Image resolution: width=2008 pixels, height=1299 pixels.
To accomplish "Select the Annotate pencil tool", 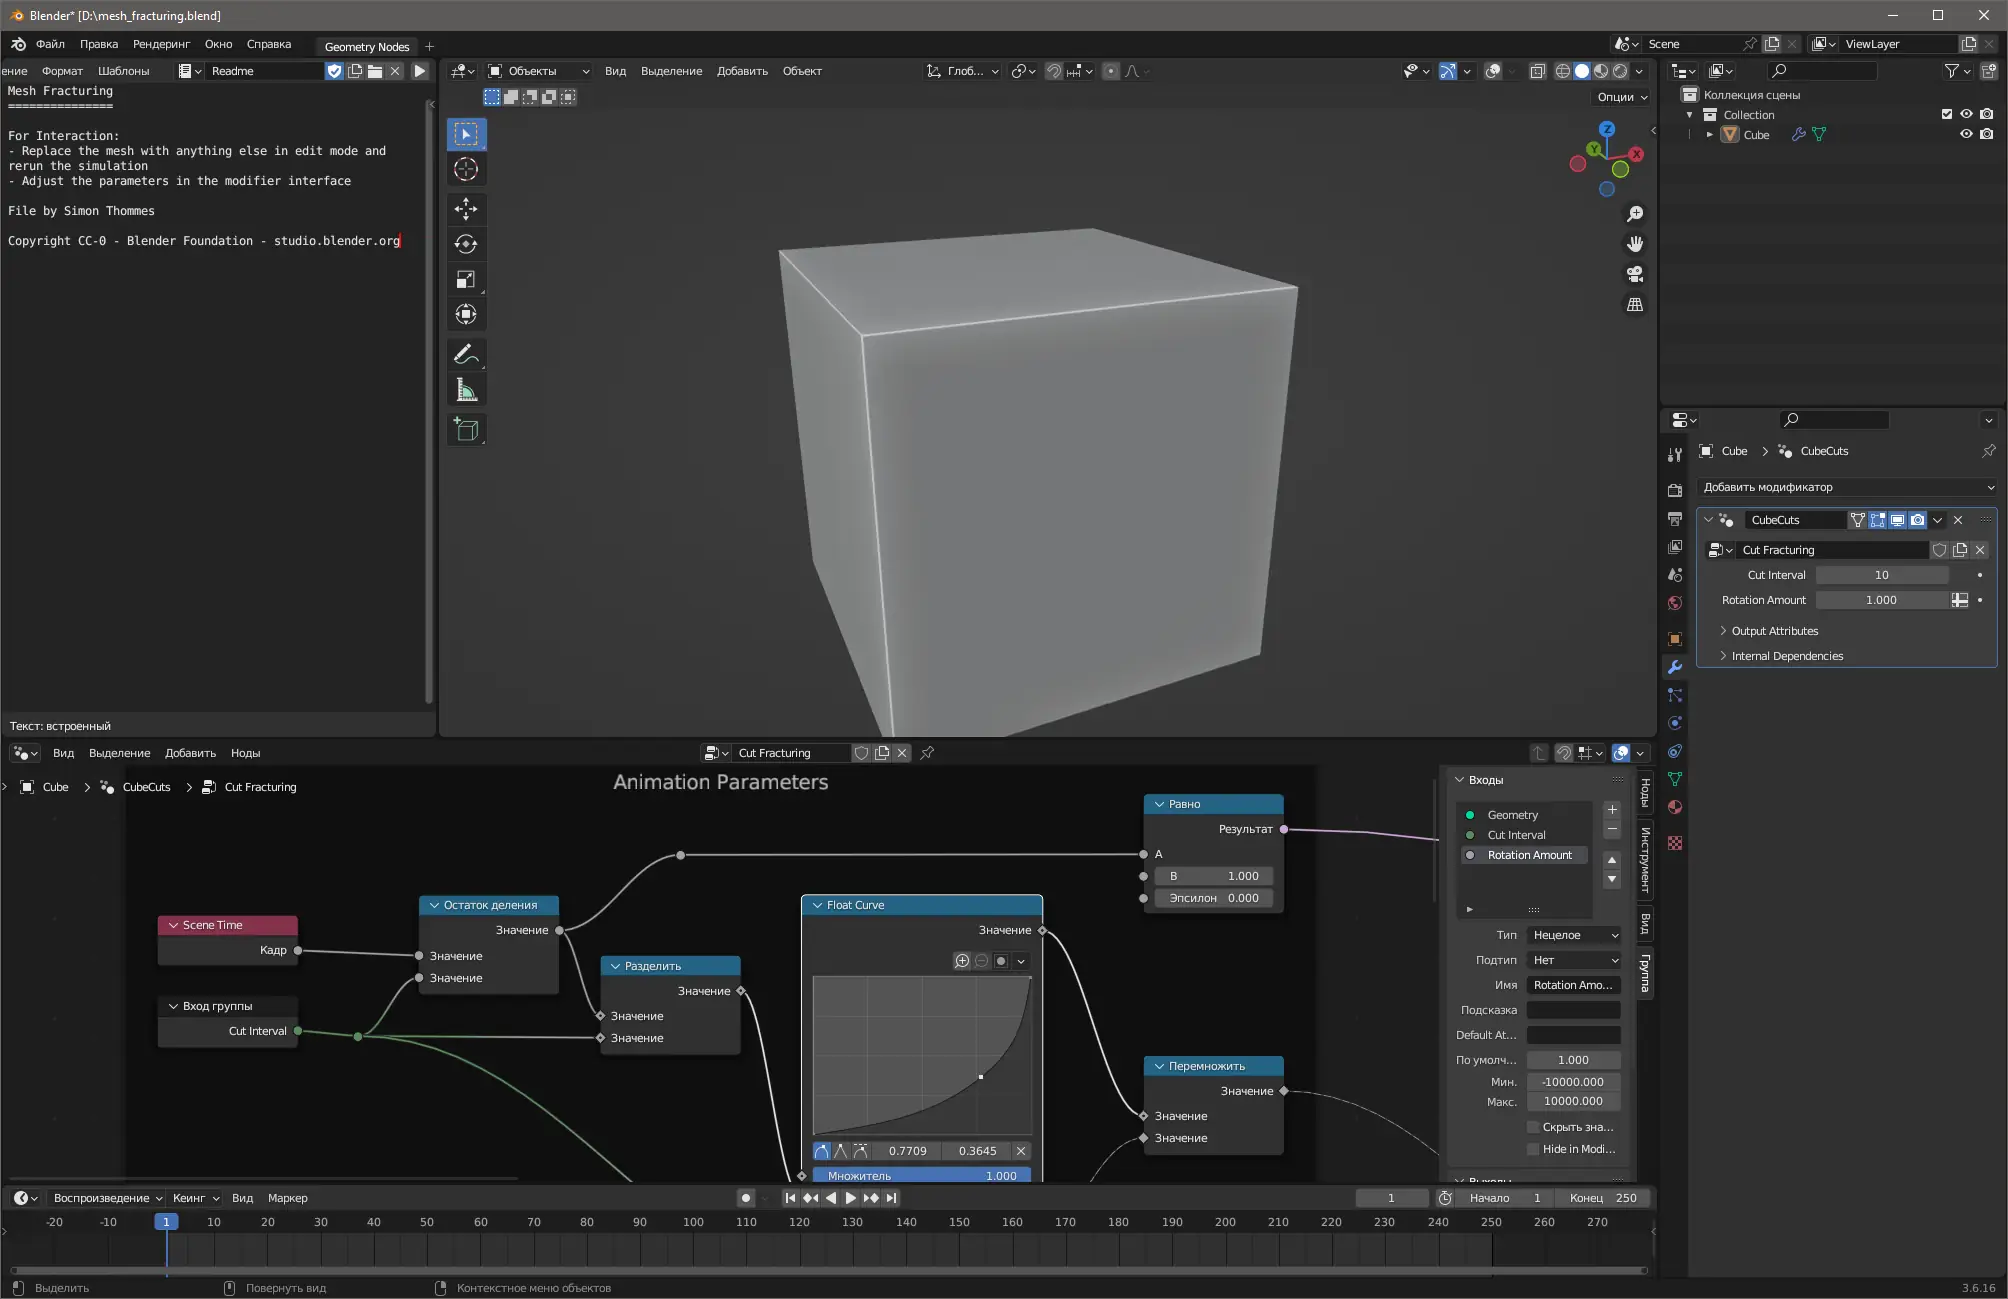I will [x=466, y=355].
